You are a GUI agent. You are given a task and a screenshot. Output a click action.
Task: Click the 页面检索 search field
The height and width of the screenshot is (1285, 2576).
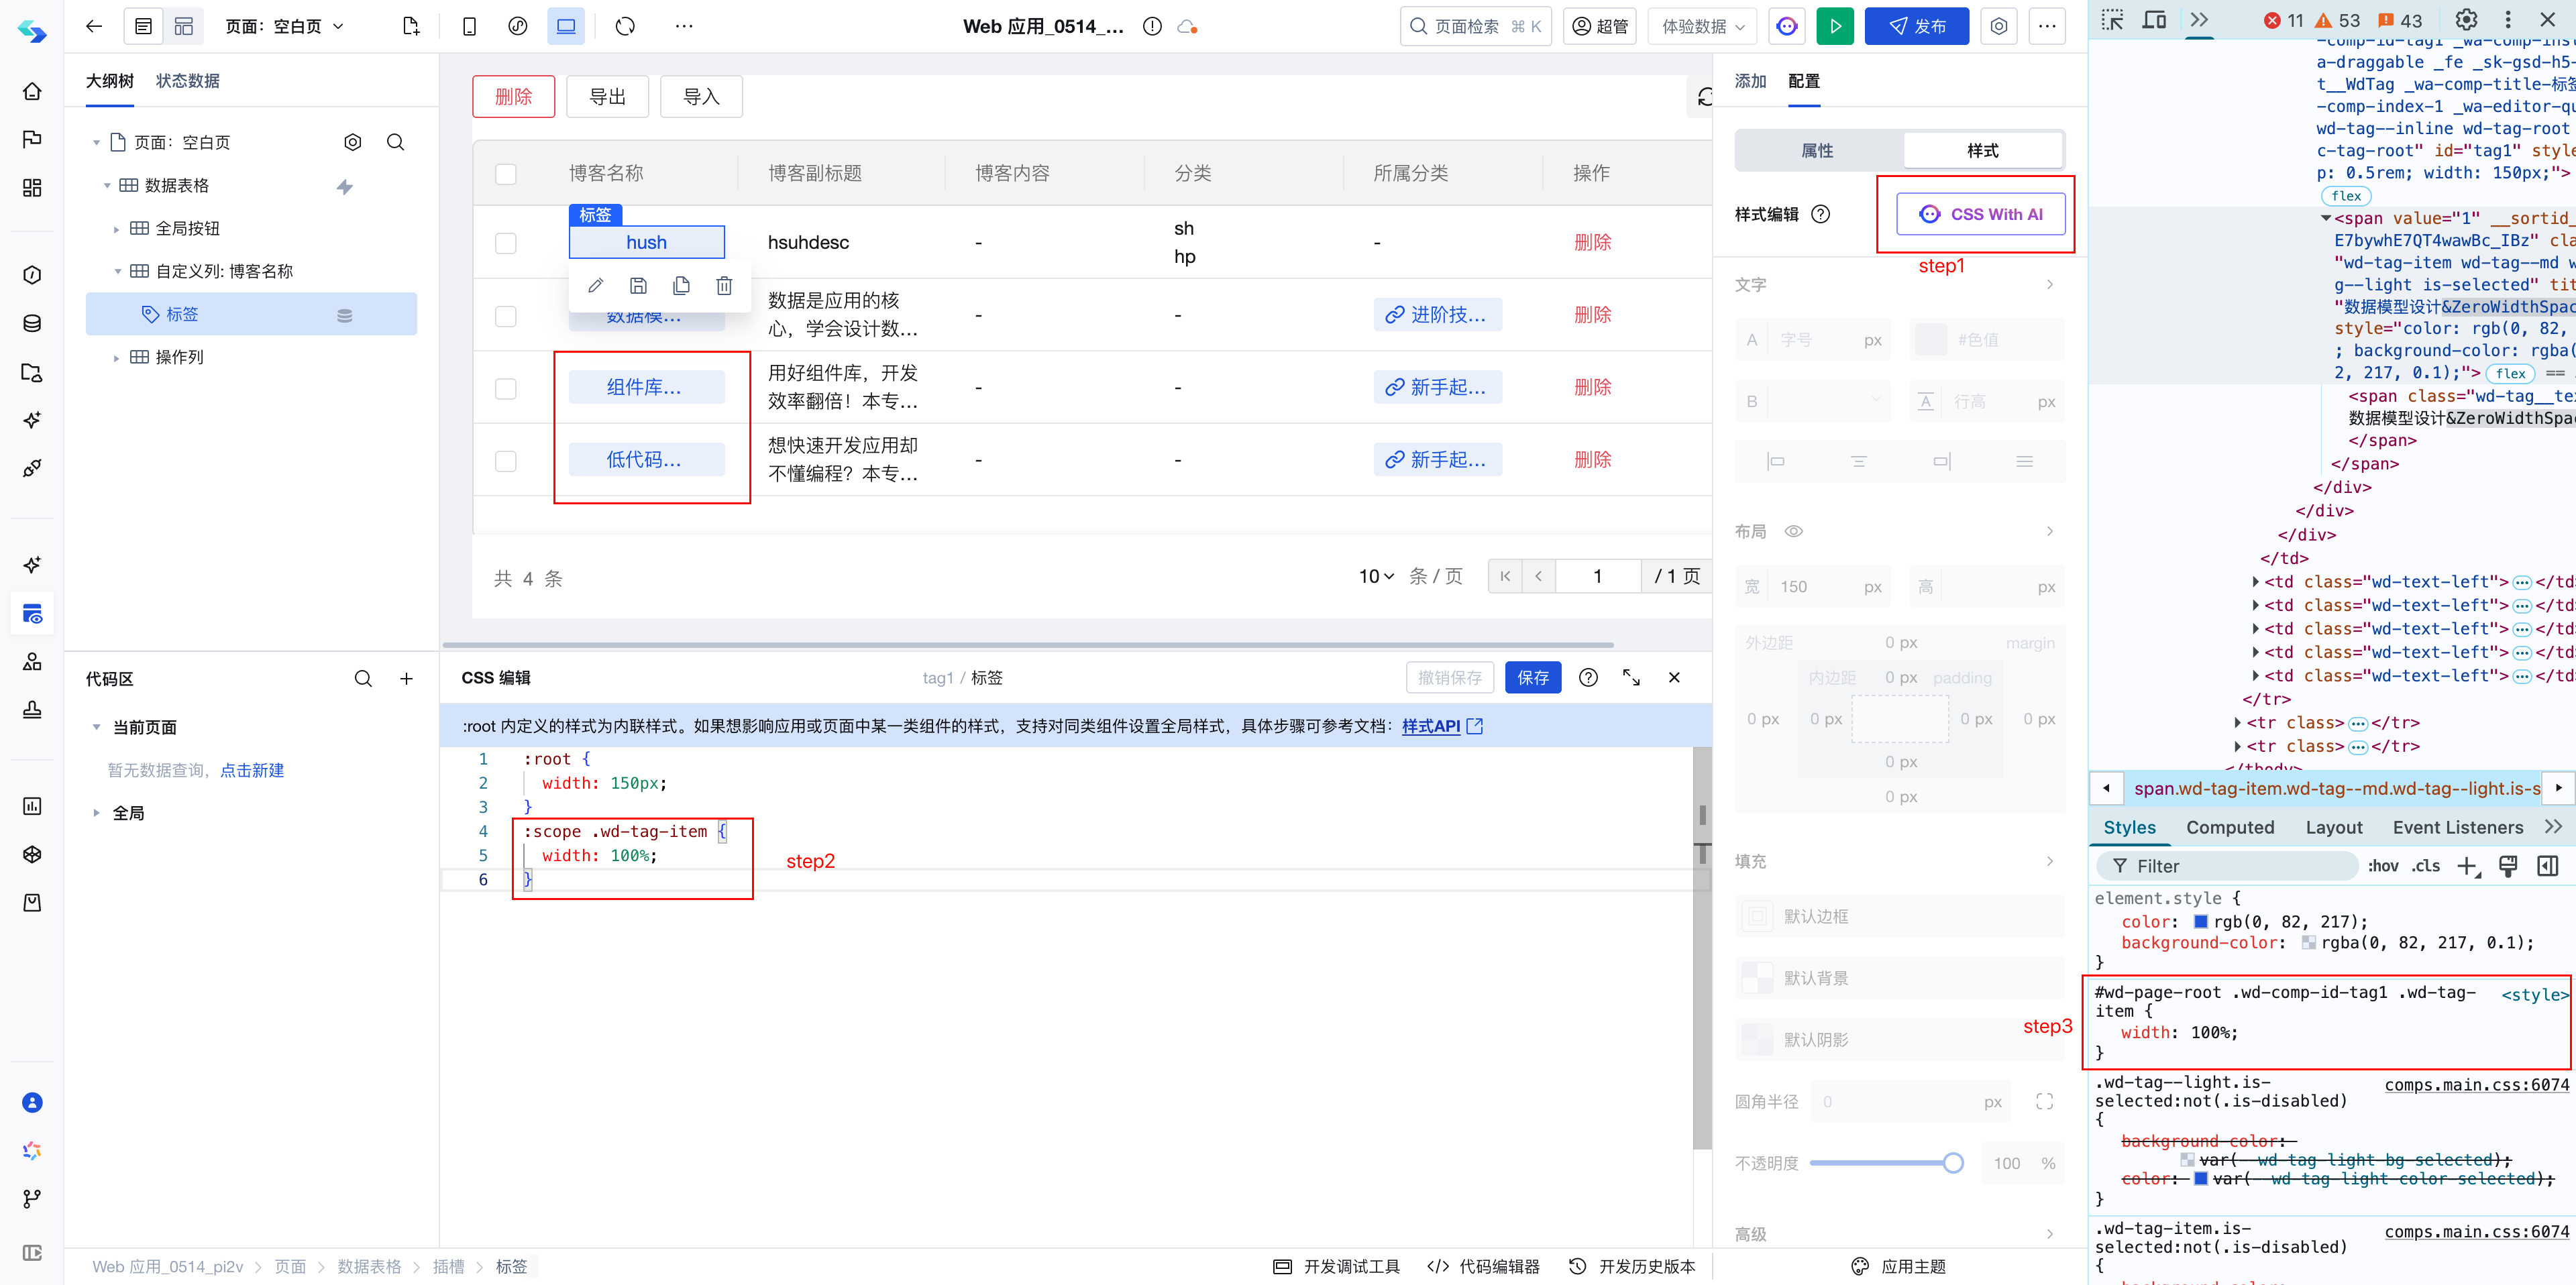coord(1475,27)
